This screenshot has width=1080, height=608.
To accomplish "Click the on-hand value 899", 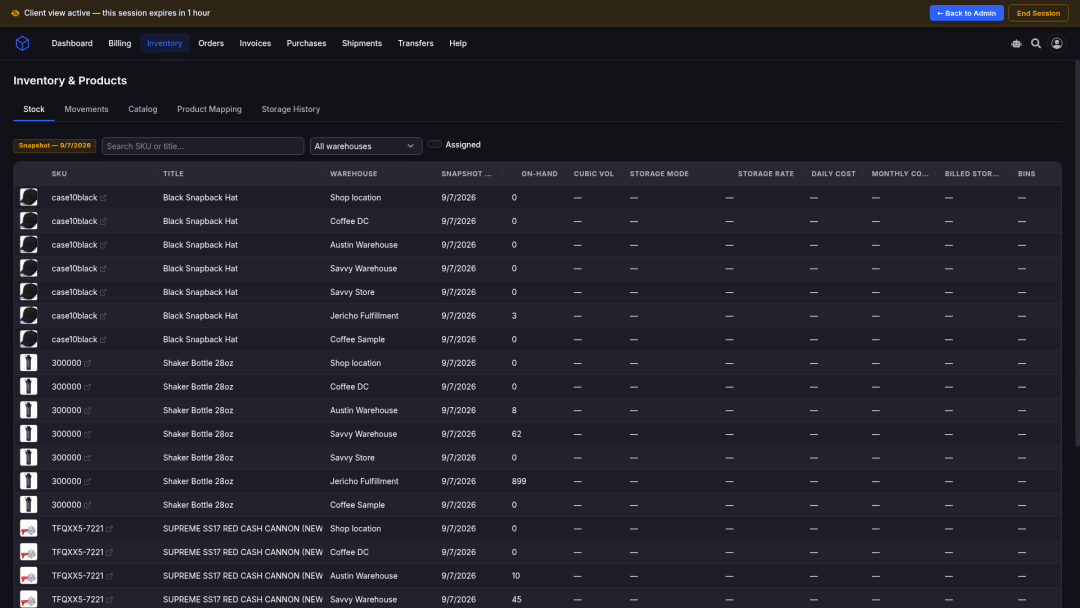I will tap(519, 481).
